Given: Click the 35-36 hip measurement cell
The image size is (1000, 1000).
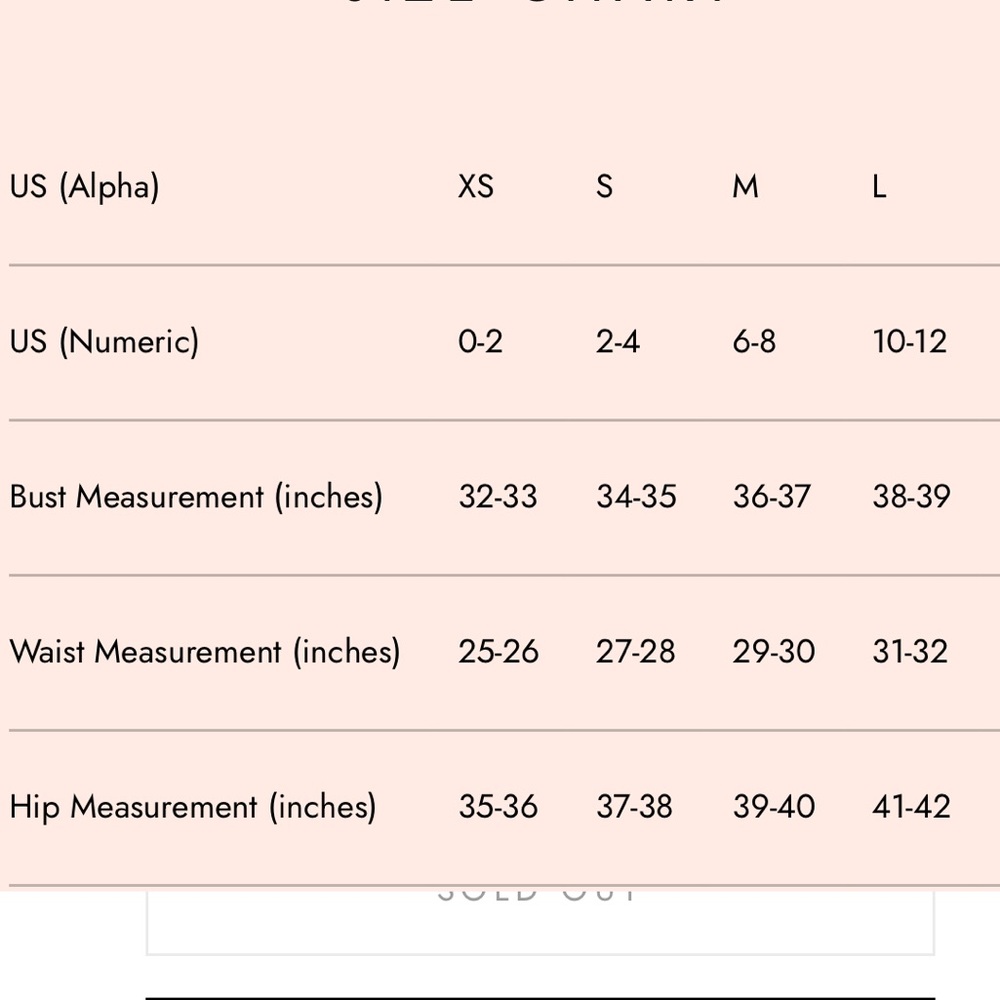Looking at the screenshot, I should pyautogui.click(x=498, y=807).
